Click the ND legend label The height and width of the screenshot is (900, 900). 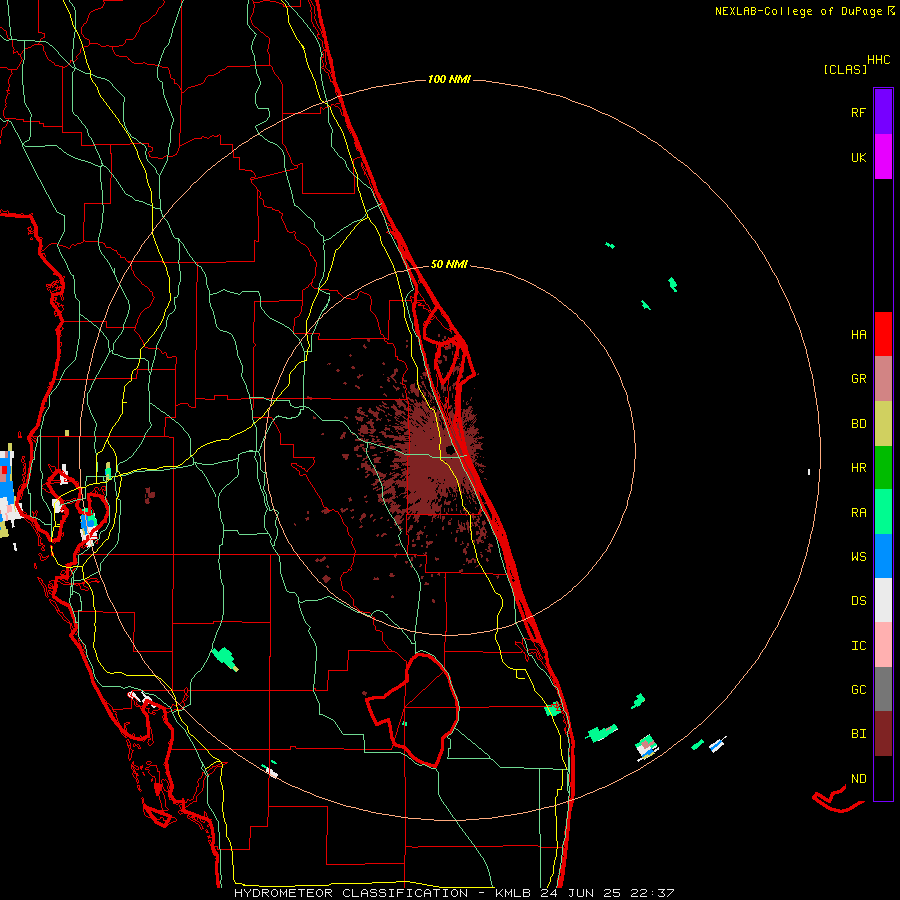[858, 779]
